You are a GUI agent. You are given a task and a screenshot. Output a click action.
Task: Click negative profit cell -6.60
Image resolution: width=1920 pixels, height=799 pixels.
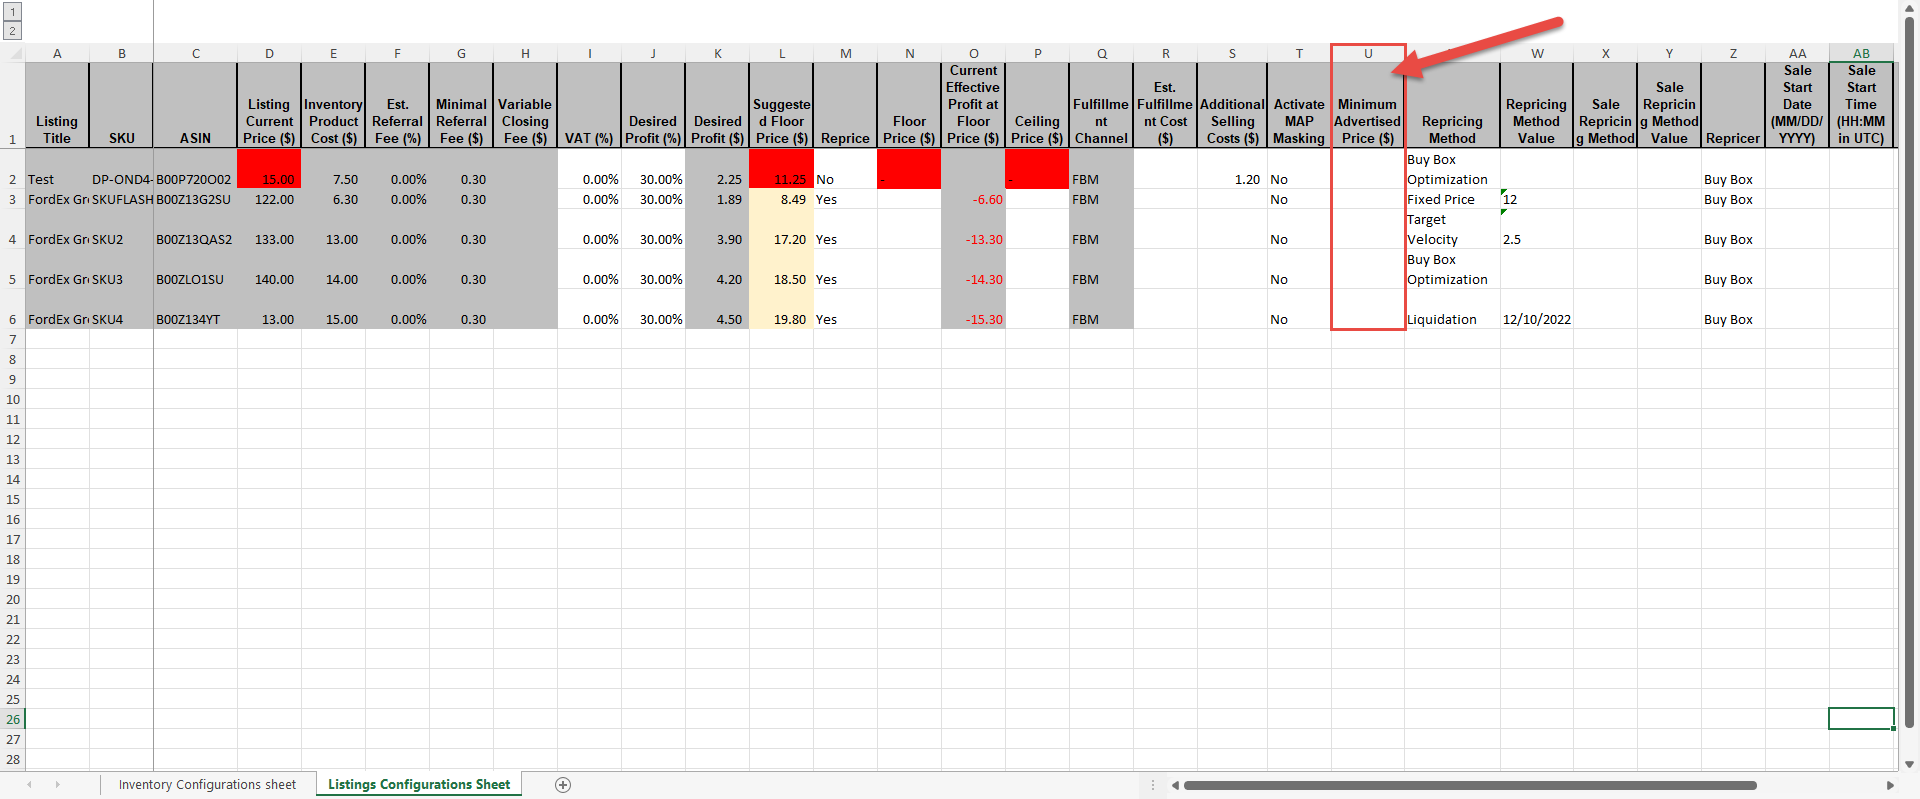tap(973, 199)
